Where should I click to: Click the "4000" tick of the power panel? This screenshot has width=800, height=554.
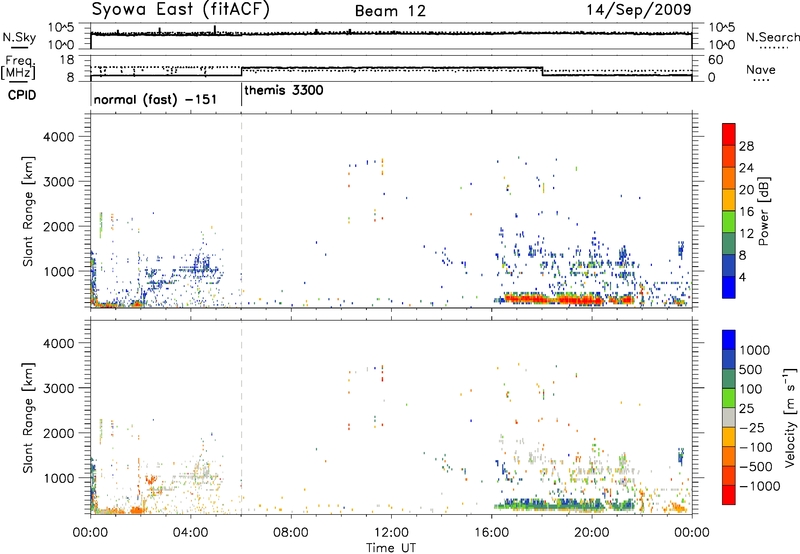coord(58,137)
